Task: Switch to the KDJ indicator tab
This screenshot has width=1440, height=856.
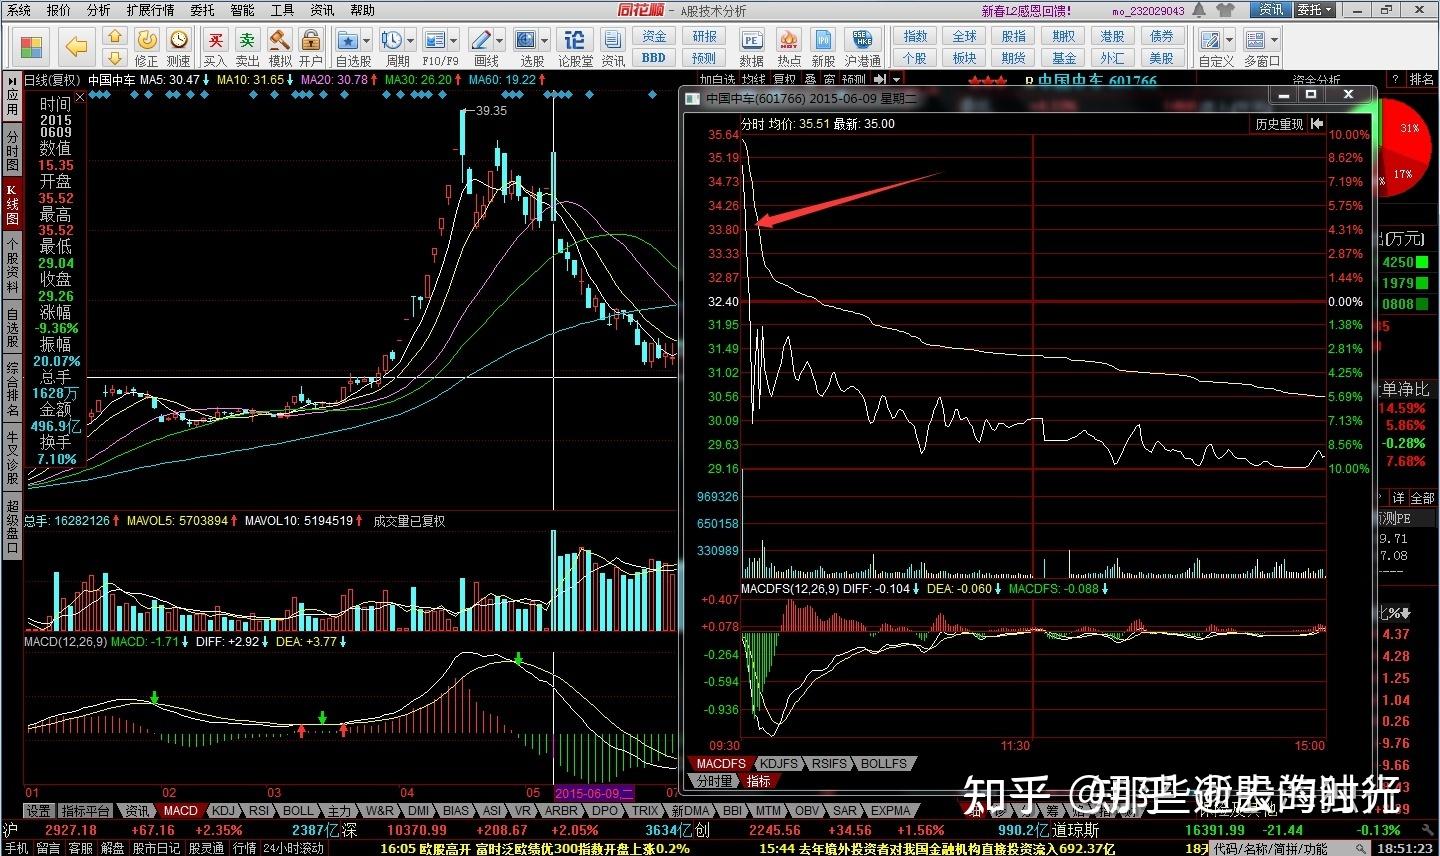Action: [224, 811]
